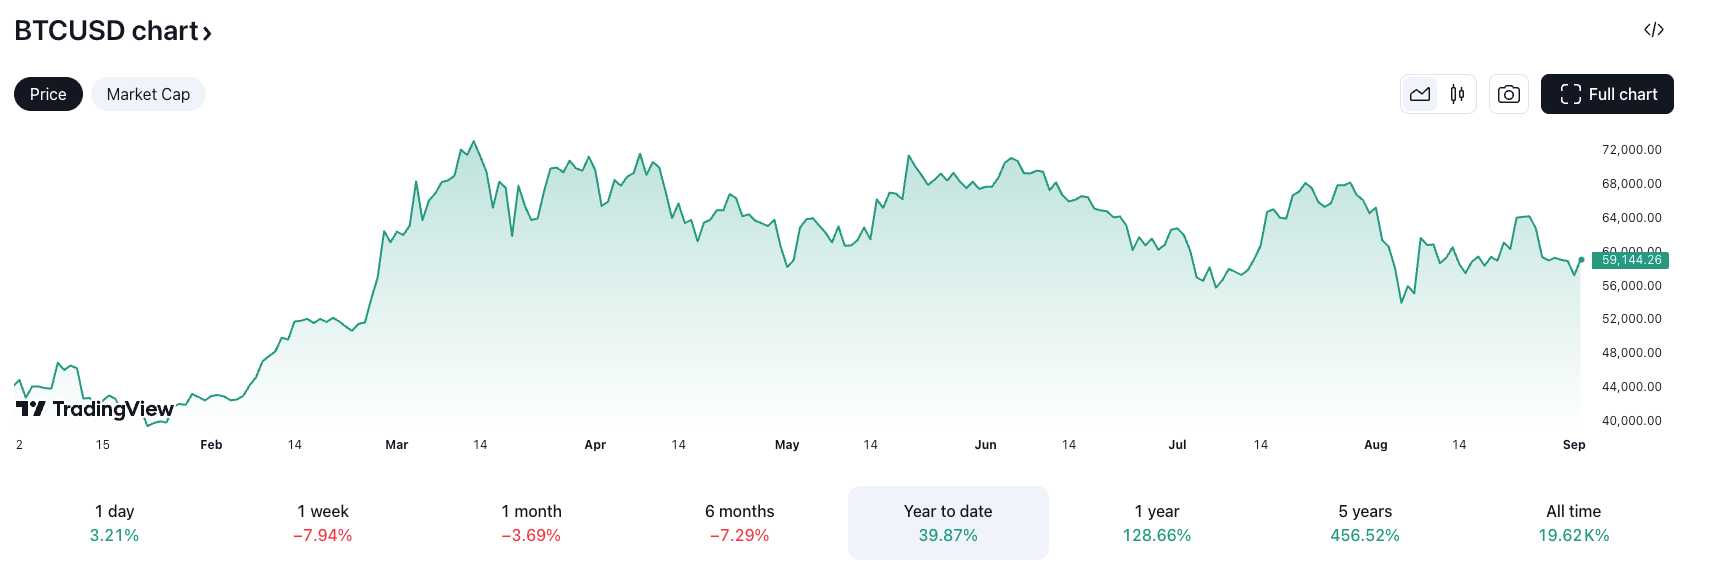Select the 1 week range

click(322, 523)
